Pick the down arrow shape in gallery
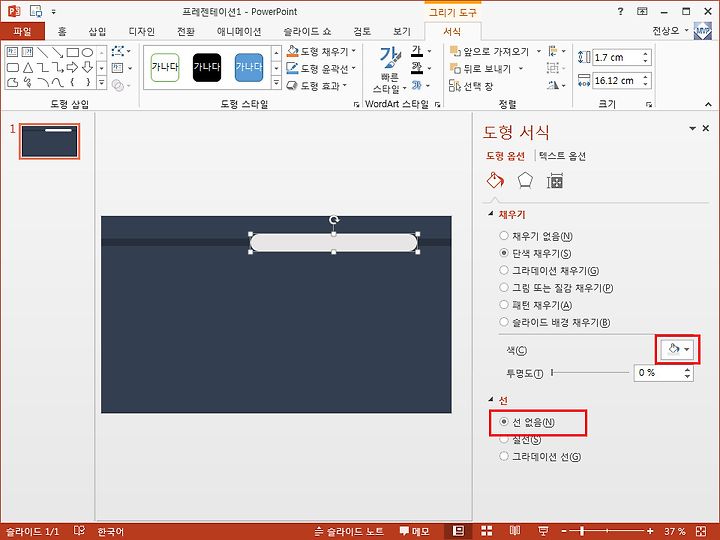 click(87, 68)
